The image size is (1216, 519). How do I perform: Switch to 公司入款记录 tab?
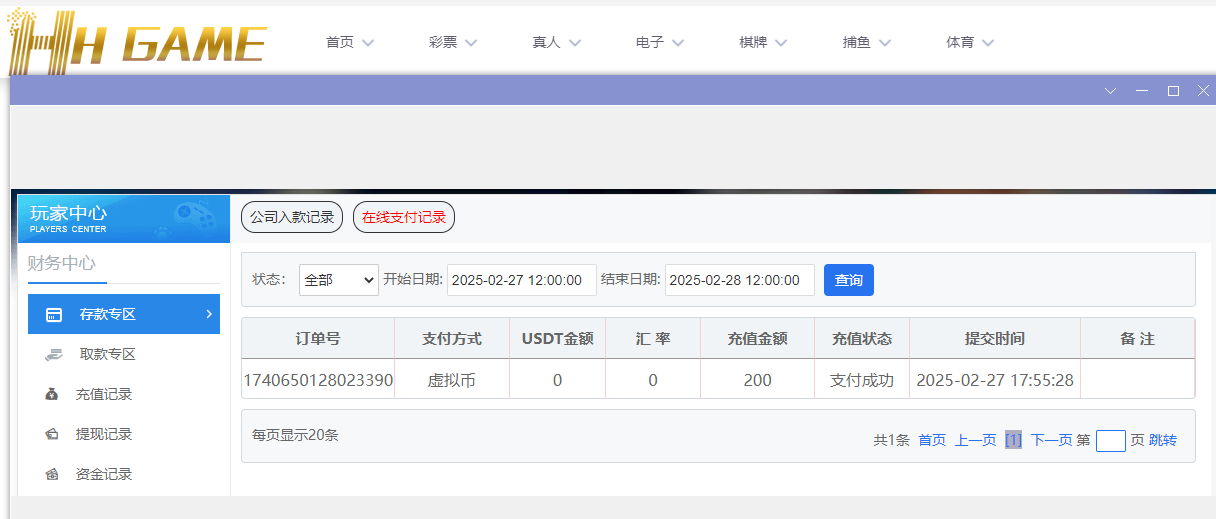(292, 217)
